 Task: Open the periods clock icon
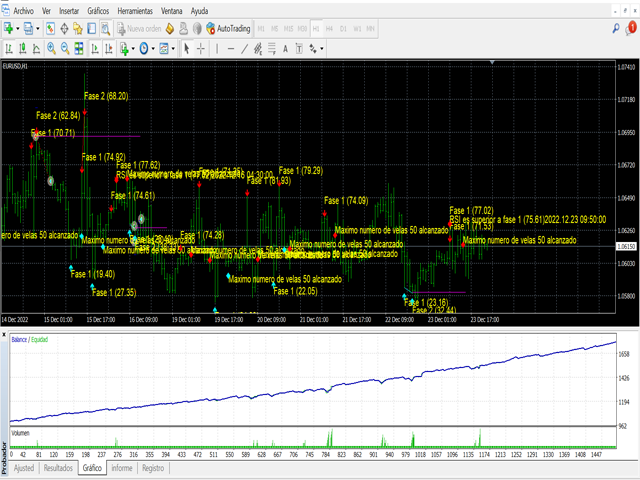click(144, 49)
